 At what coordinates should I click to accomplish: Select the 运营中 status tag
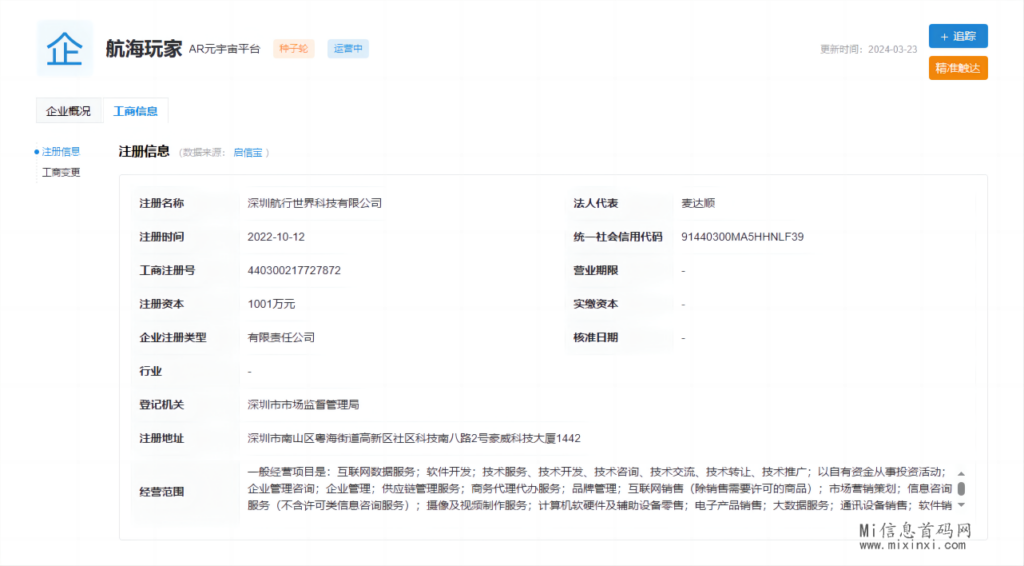tap(348, 48)
